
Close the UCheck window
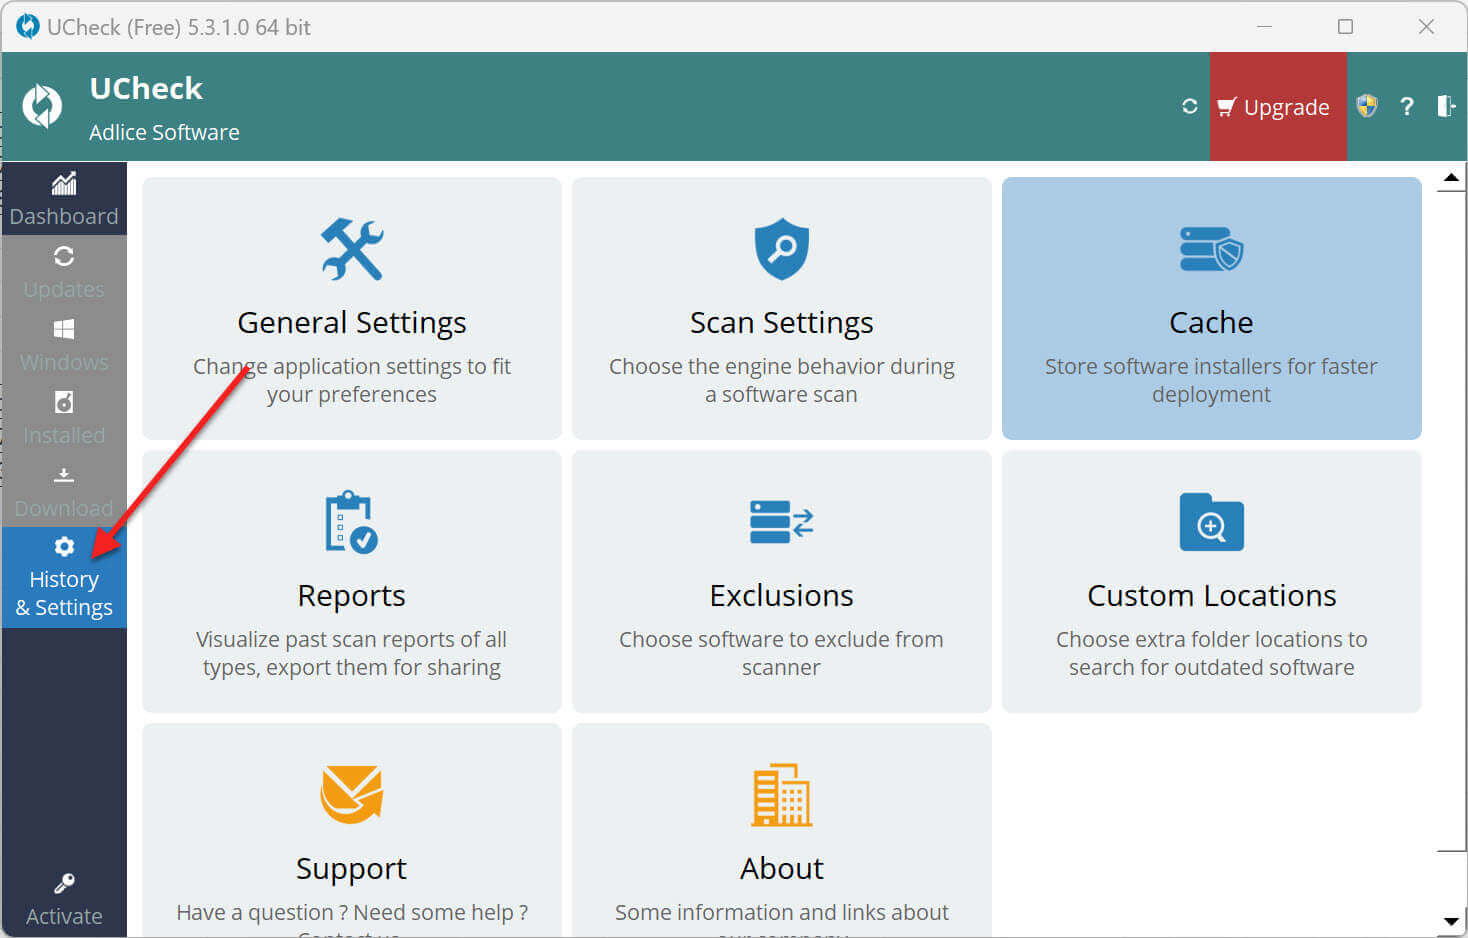pos(1427,27)
